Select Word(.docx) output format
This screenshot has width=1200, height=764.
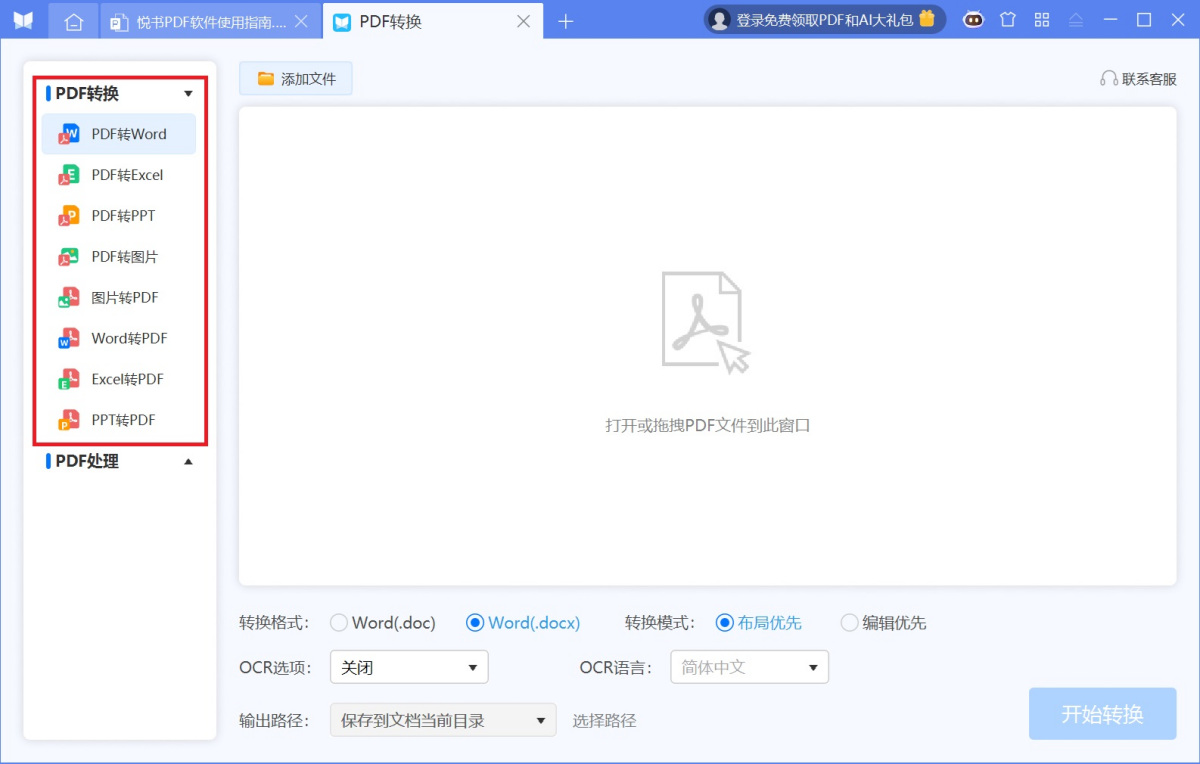point(475,622)
